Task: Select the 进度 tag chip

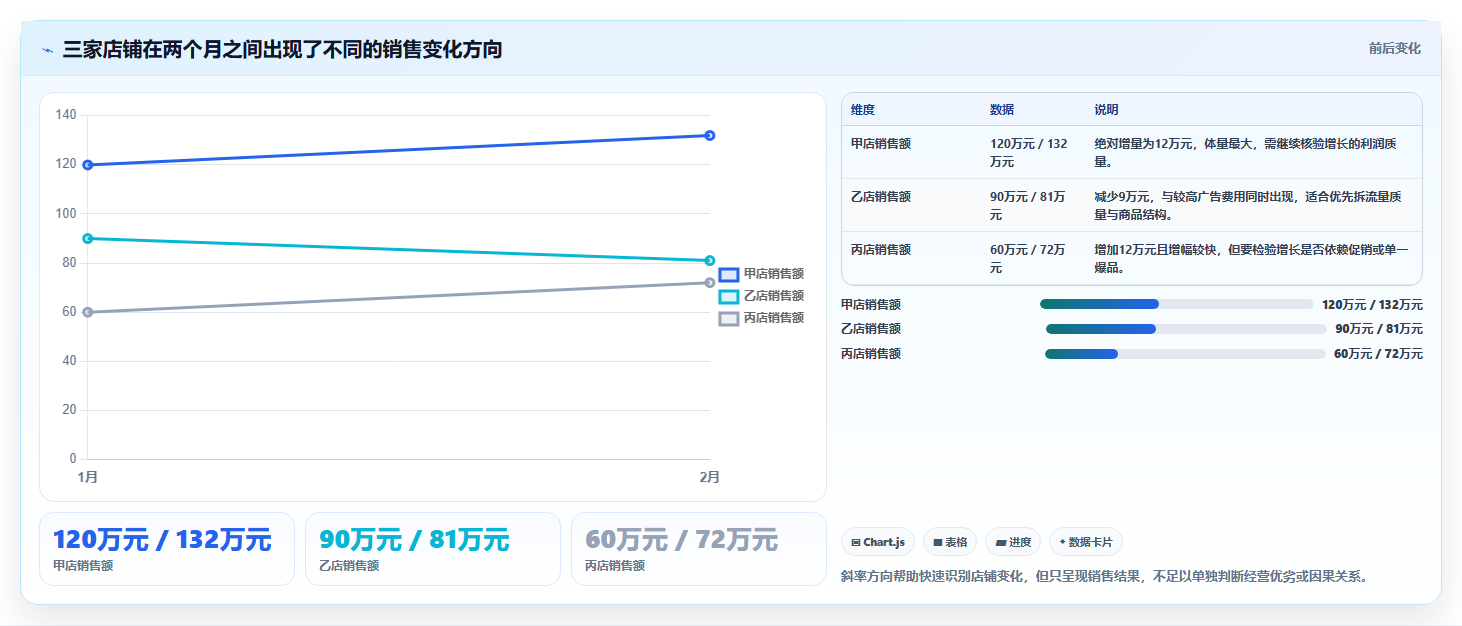Action: 1013,542
